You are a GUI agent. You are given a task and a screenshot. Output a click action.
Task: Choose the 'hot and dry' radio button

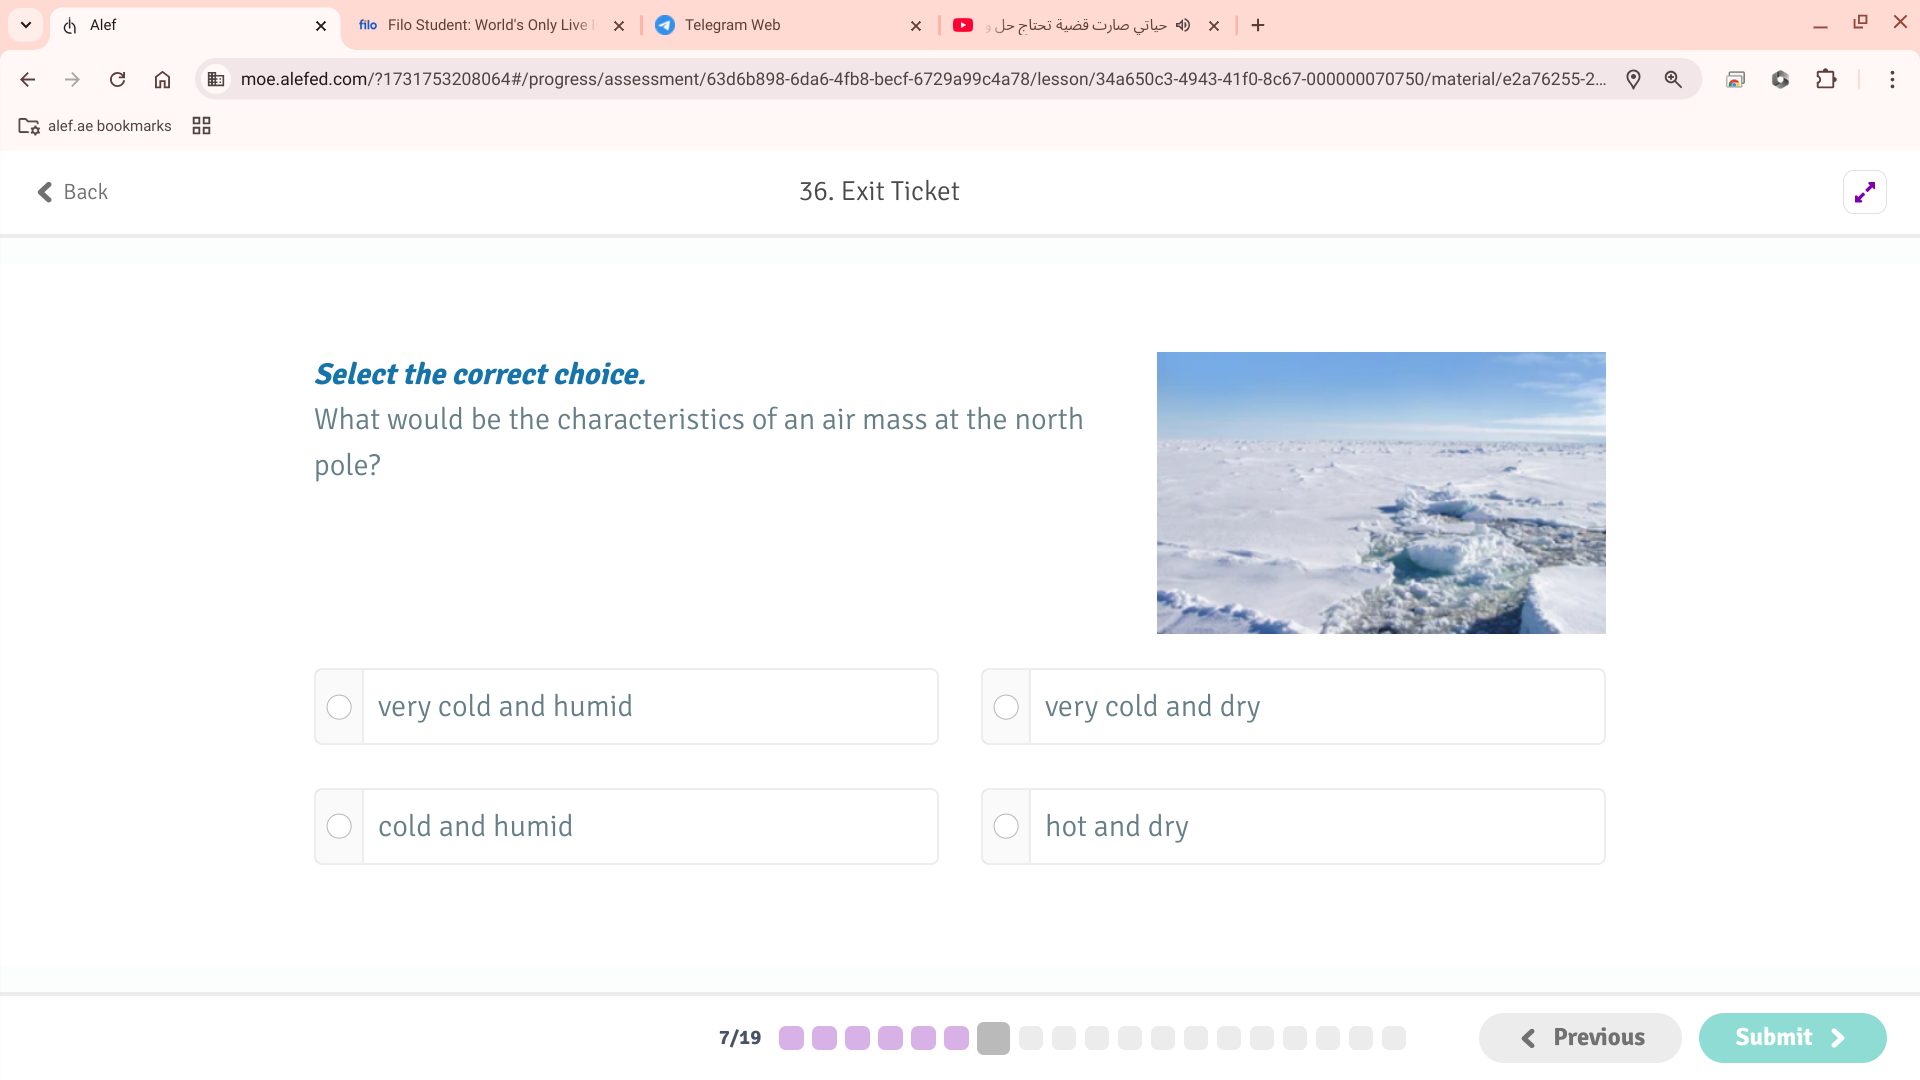coord(1006,826)
